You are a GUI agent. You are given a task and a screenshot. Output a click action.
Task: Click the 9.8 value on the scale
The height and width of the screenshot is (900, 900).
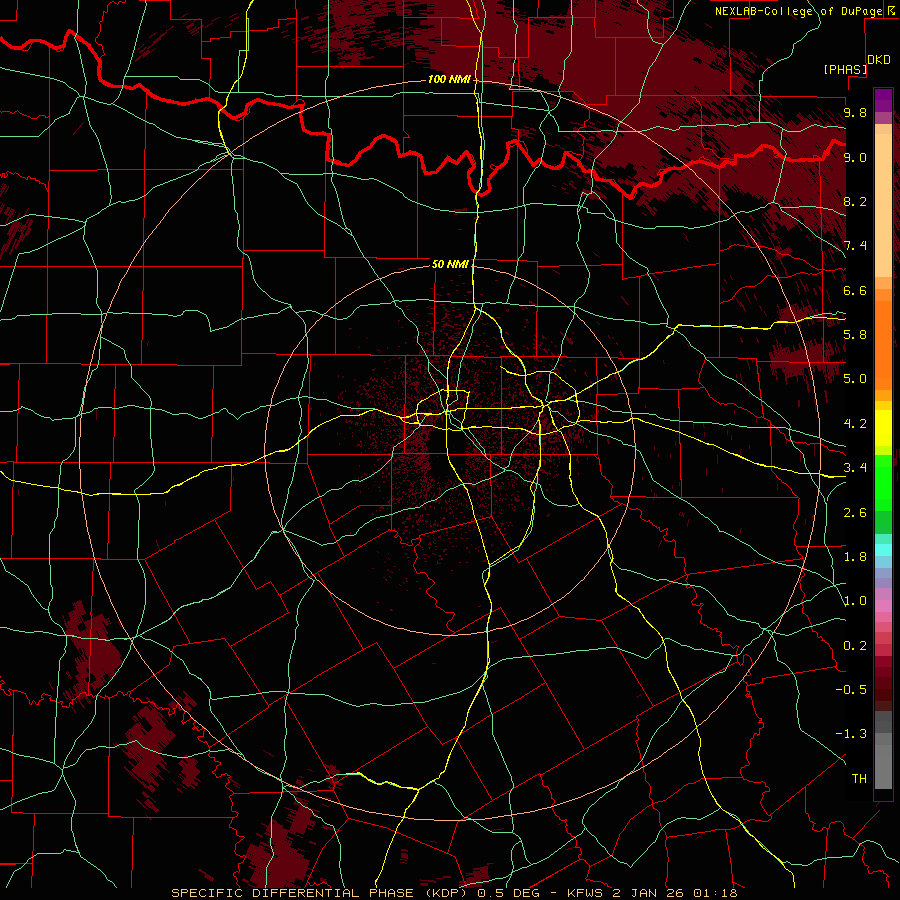tap(855, 112)
